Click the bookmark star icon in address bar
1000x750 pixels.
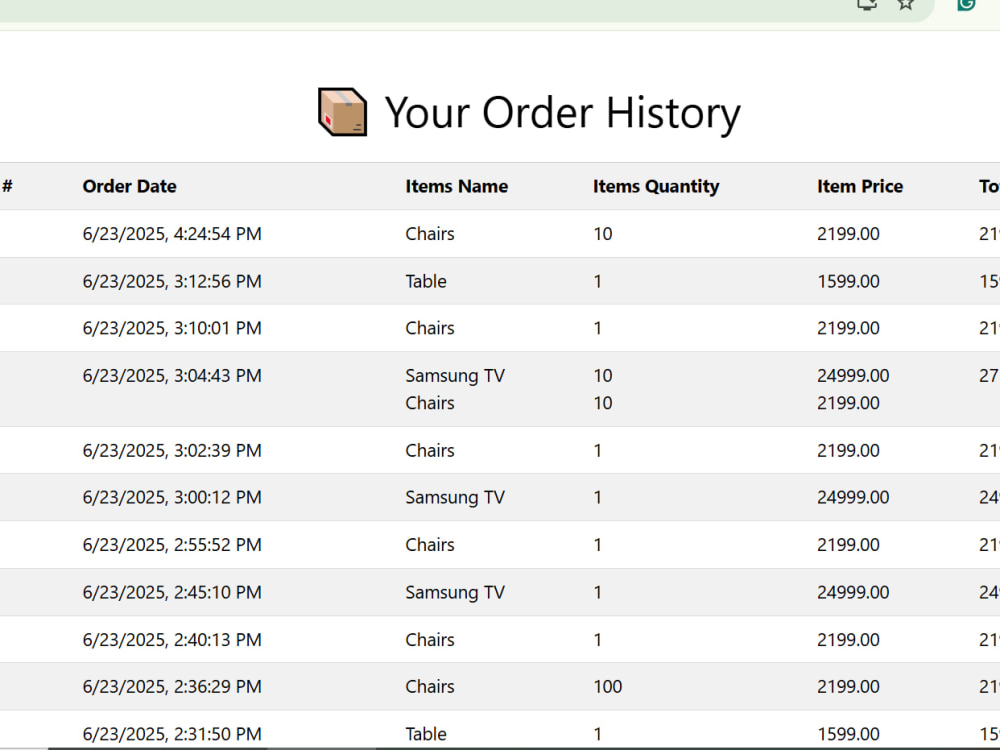click(x=906, y=4)
